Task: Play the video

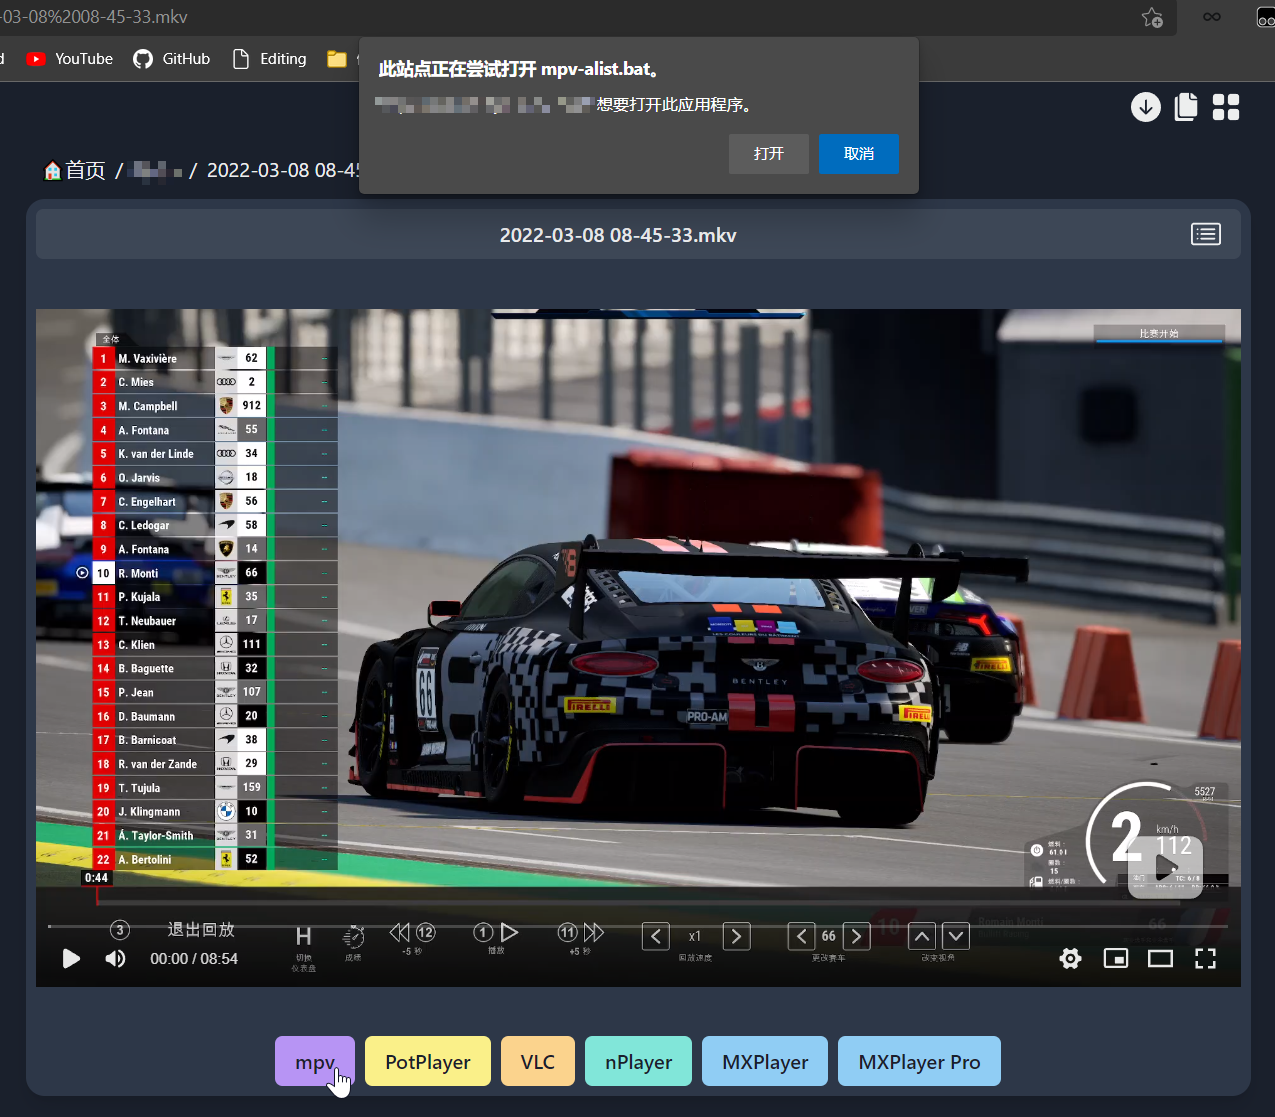Action: point(71,959)
